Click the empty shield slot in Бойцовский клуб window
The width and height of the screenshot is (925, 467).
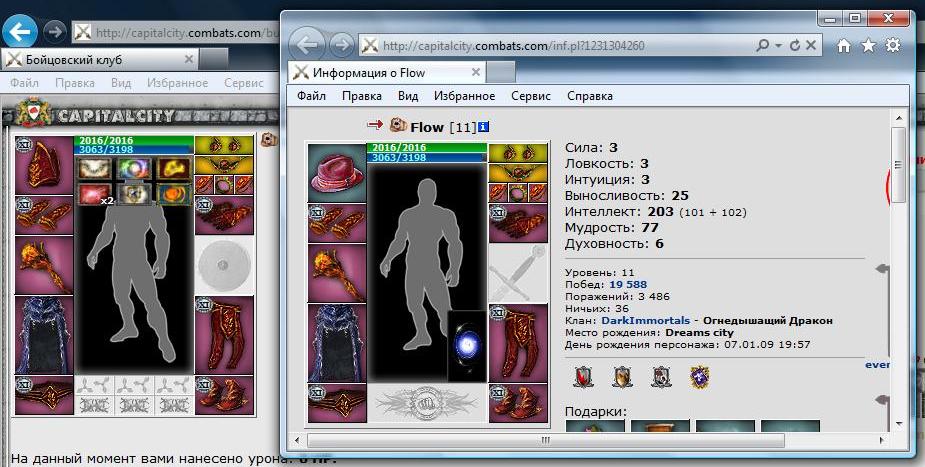pos(224,265)
